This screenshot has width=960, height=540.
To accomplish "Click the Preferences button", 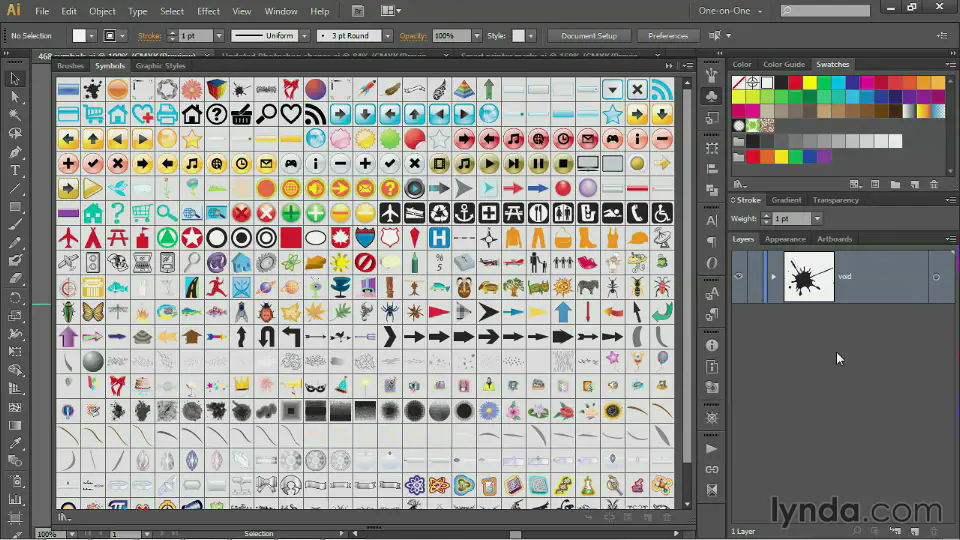I will (x=667, y=36).
